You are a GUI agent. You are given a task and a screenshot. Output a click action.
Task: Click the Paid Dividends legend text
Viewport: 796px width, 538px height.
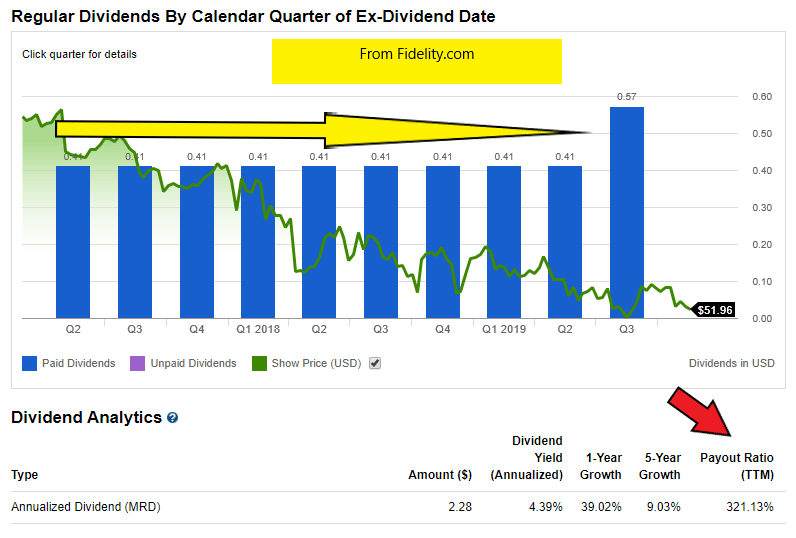coord(78,363)
